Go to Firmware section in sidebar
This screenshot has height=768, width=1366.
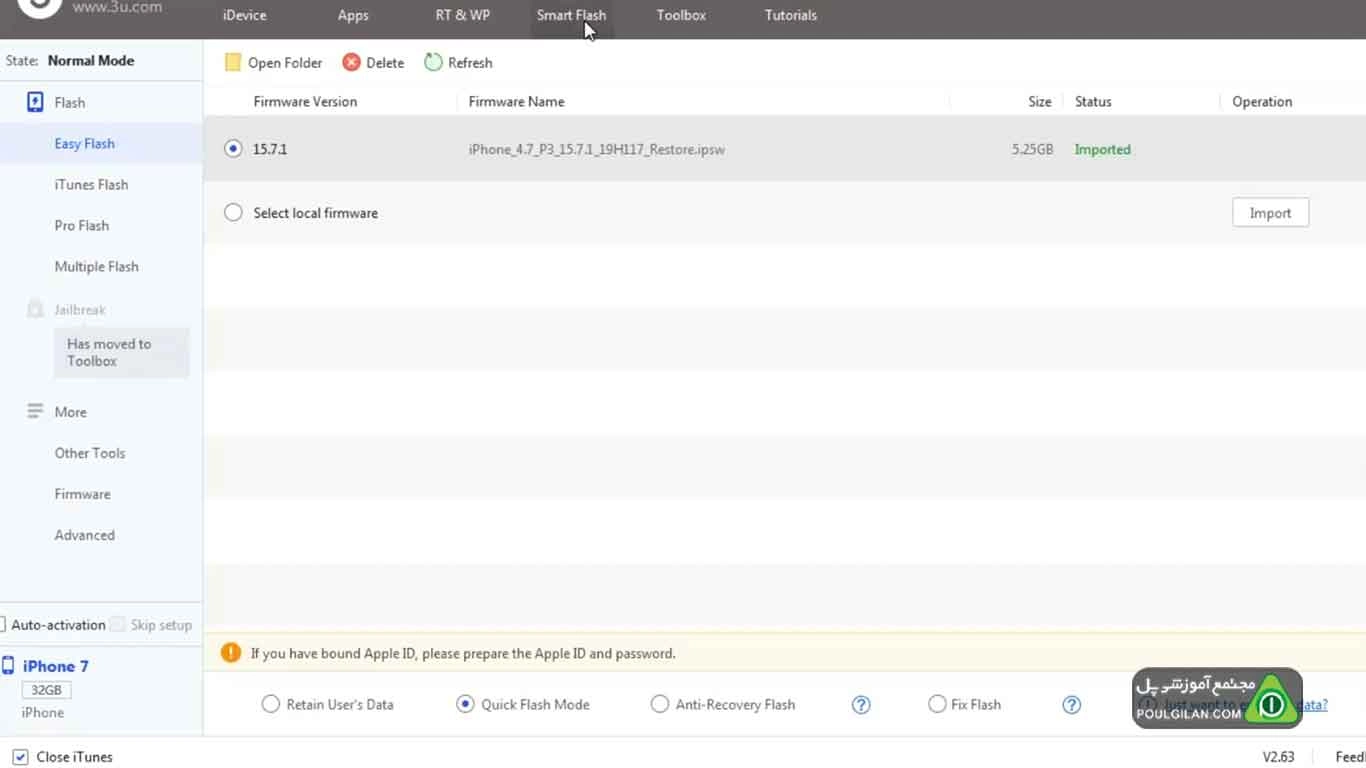pos(83,494)
